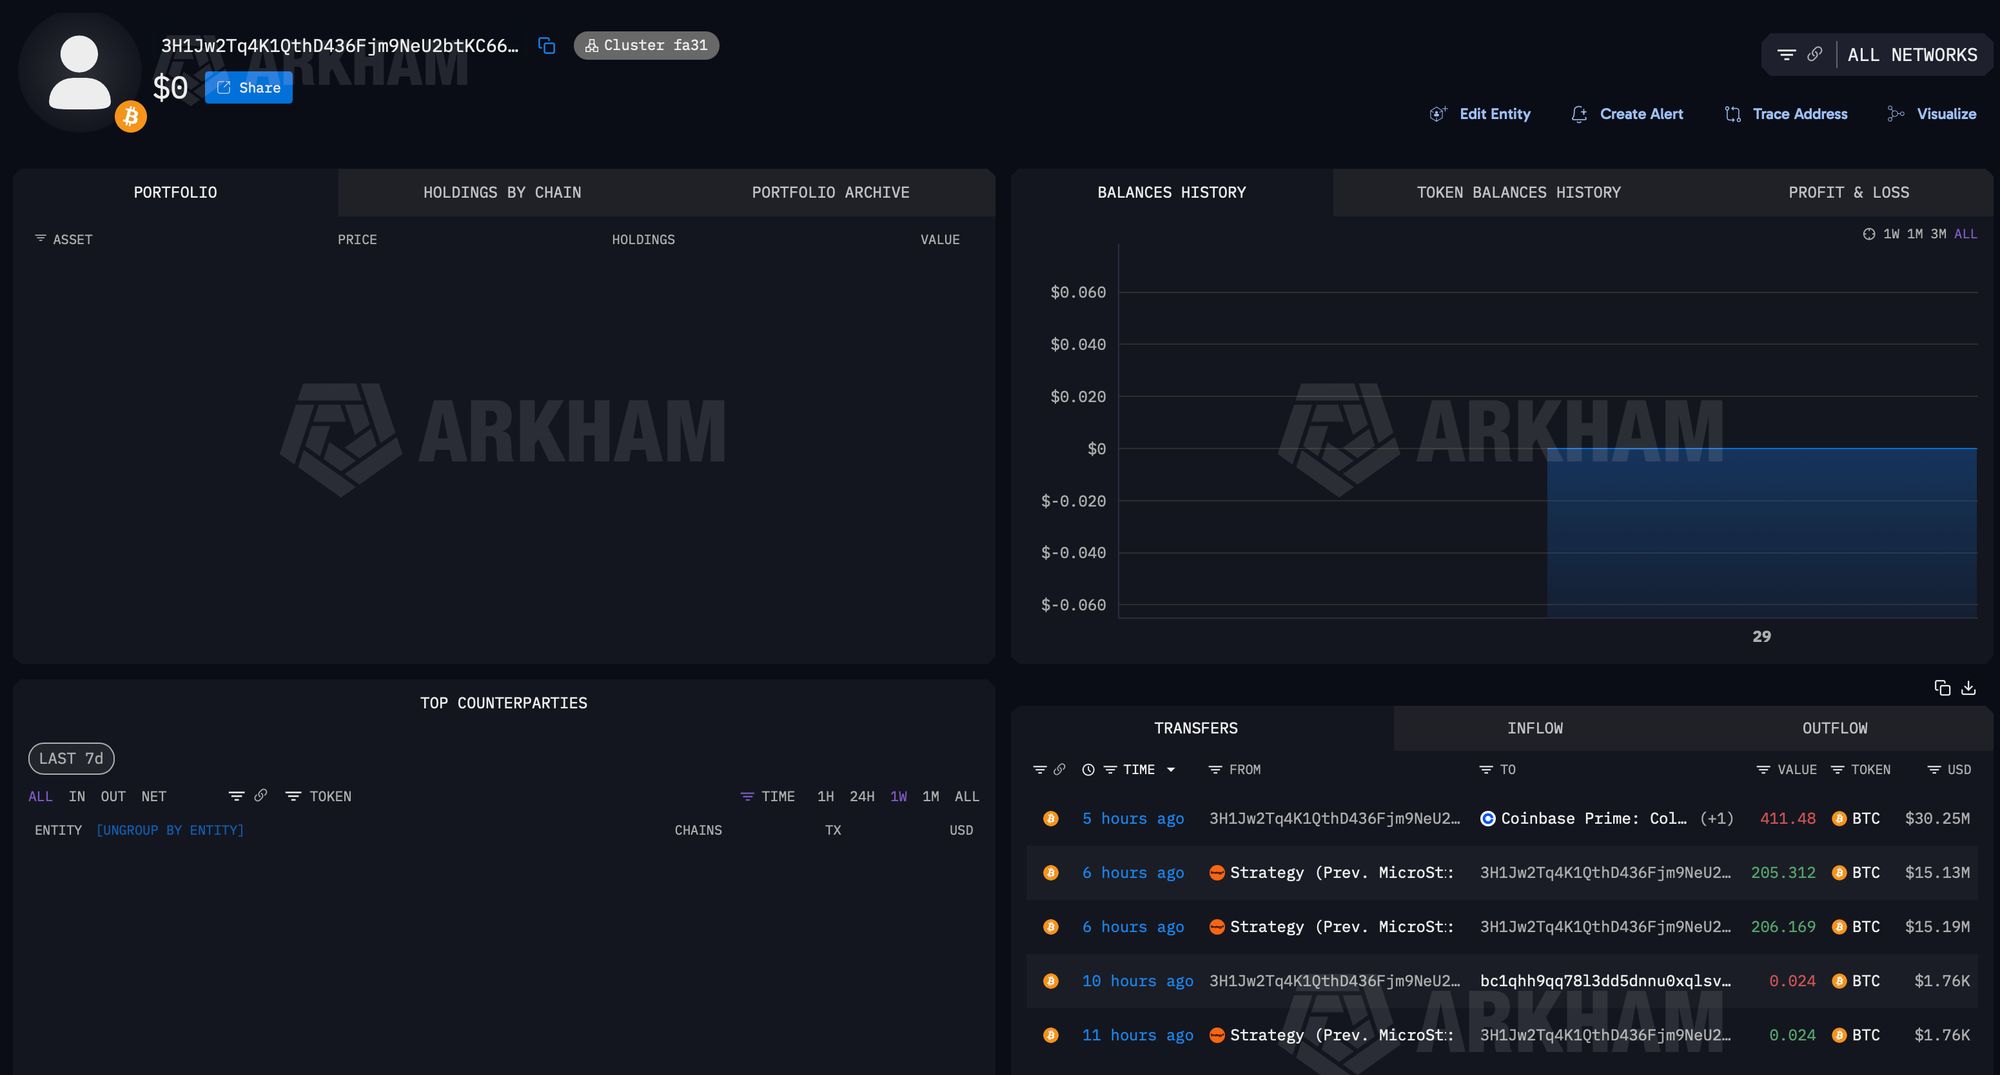Select the Transfers tab
The height and width of the screenshot is (1075, 2000).
coord(1196,728)
